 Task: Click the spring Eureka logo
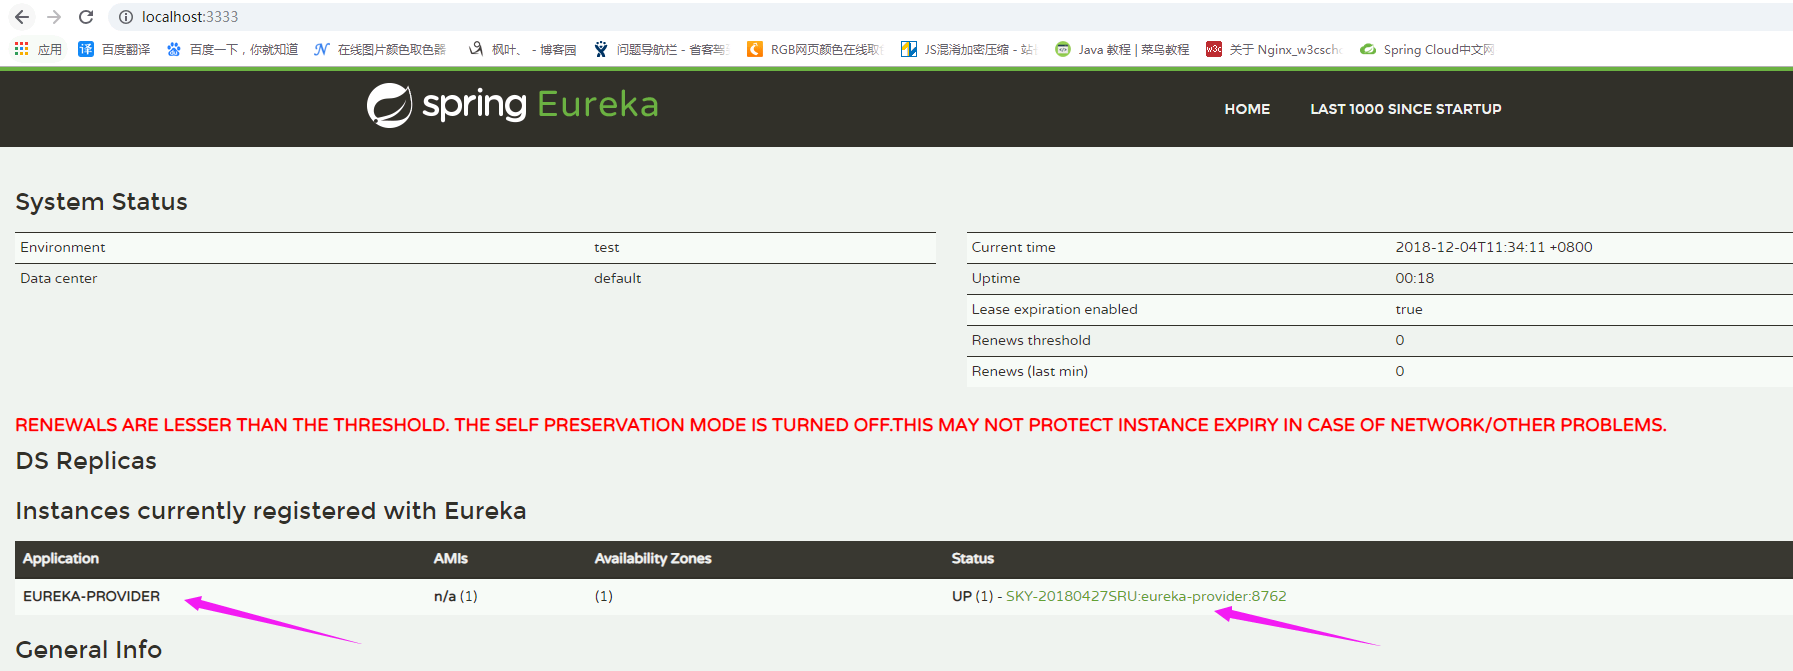(513, 105)
